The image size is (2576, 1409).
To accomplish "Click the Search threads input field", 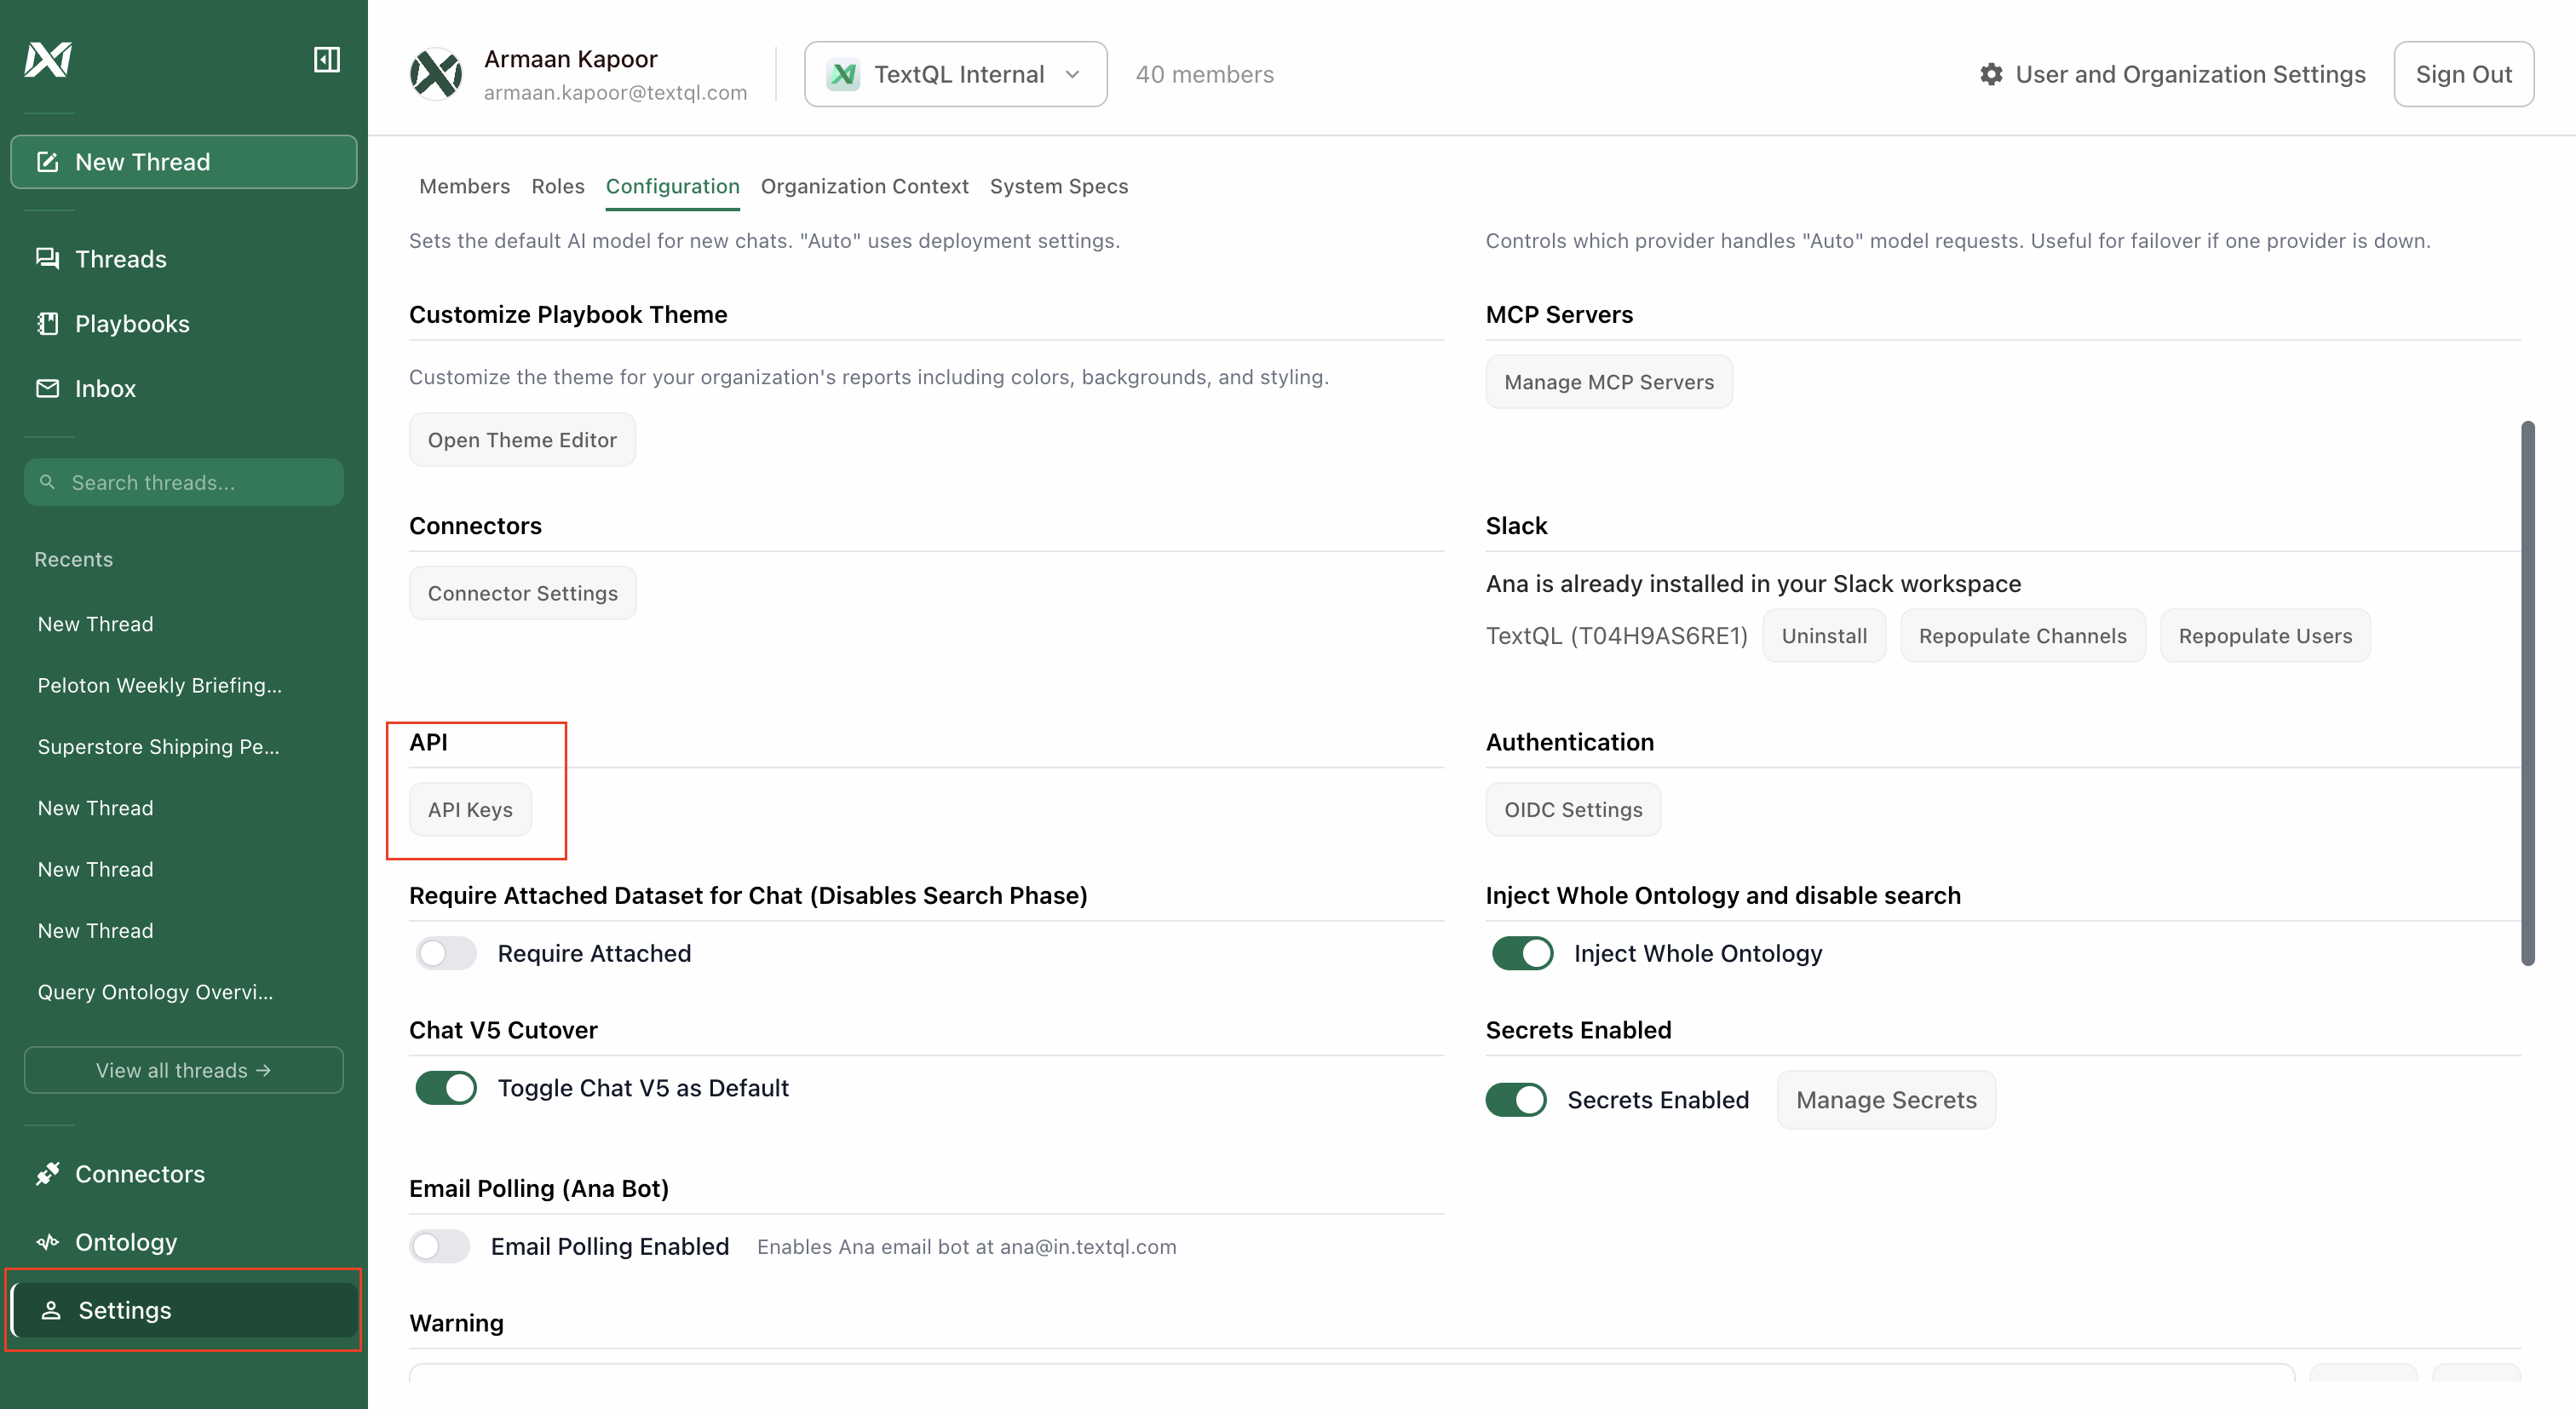I will coord(183,481).
